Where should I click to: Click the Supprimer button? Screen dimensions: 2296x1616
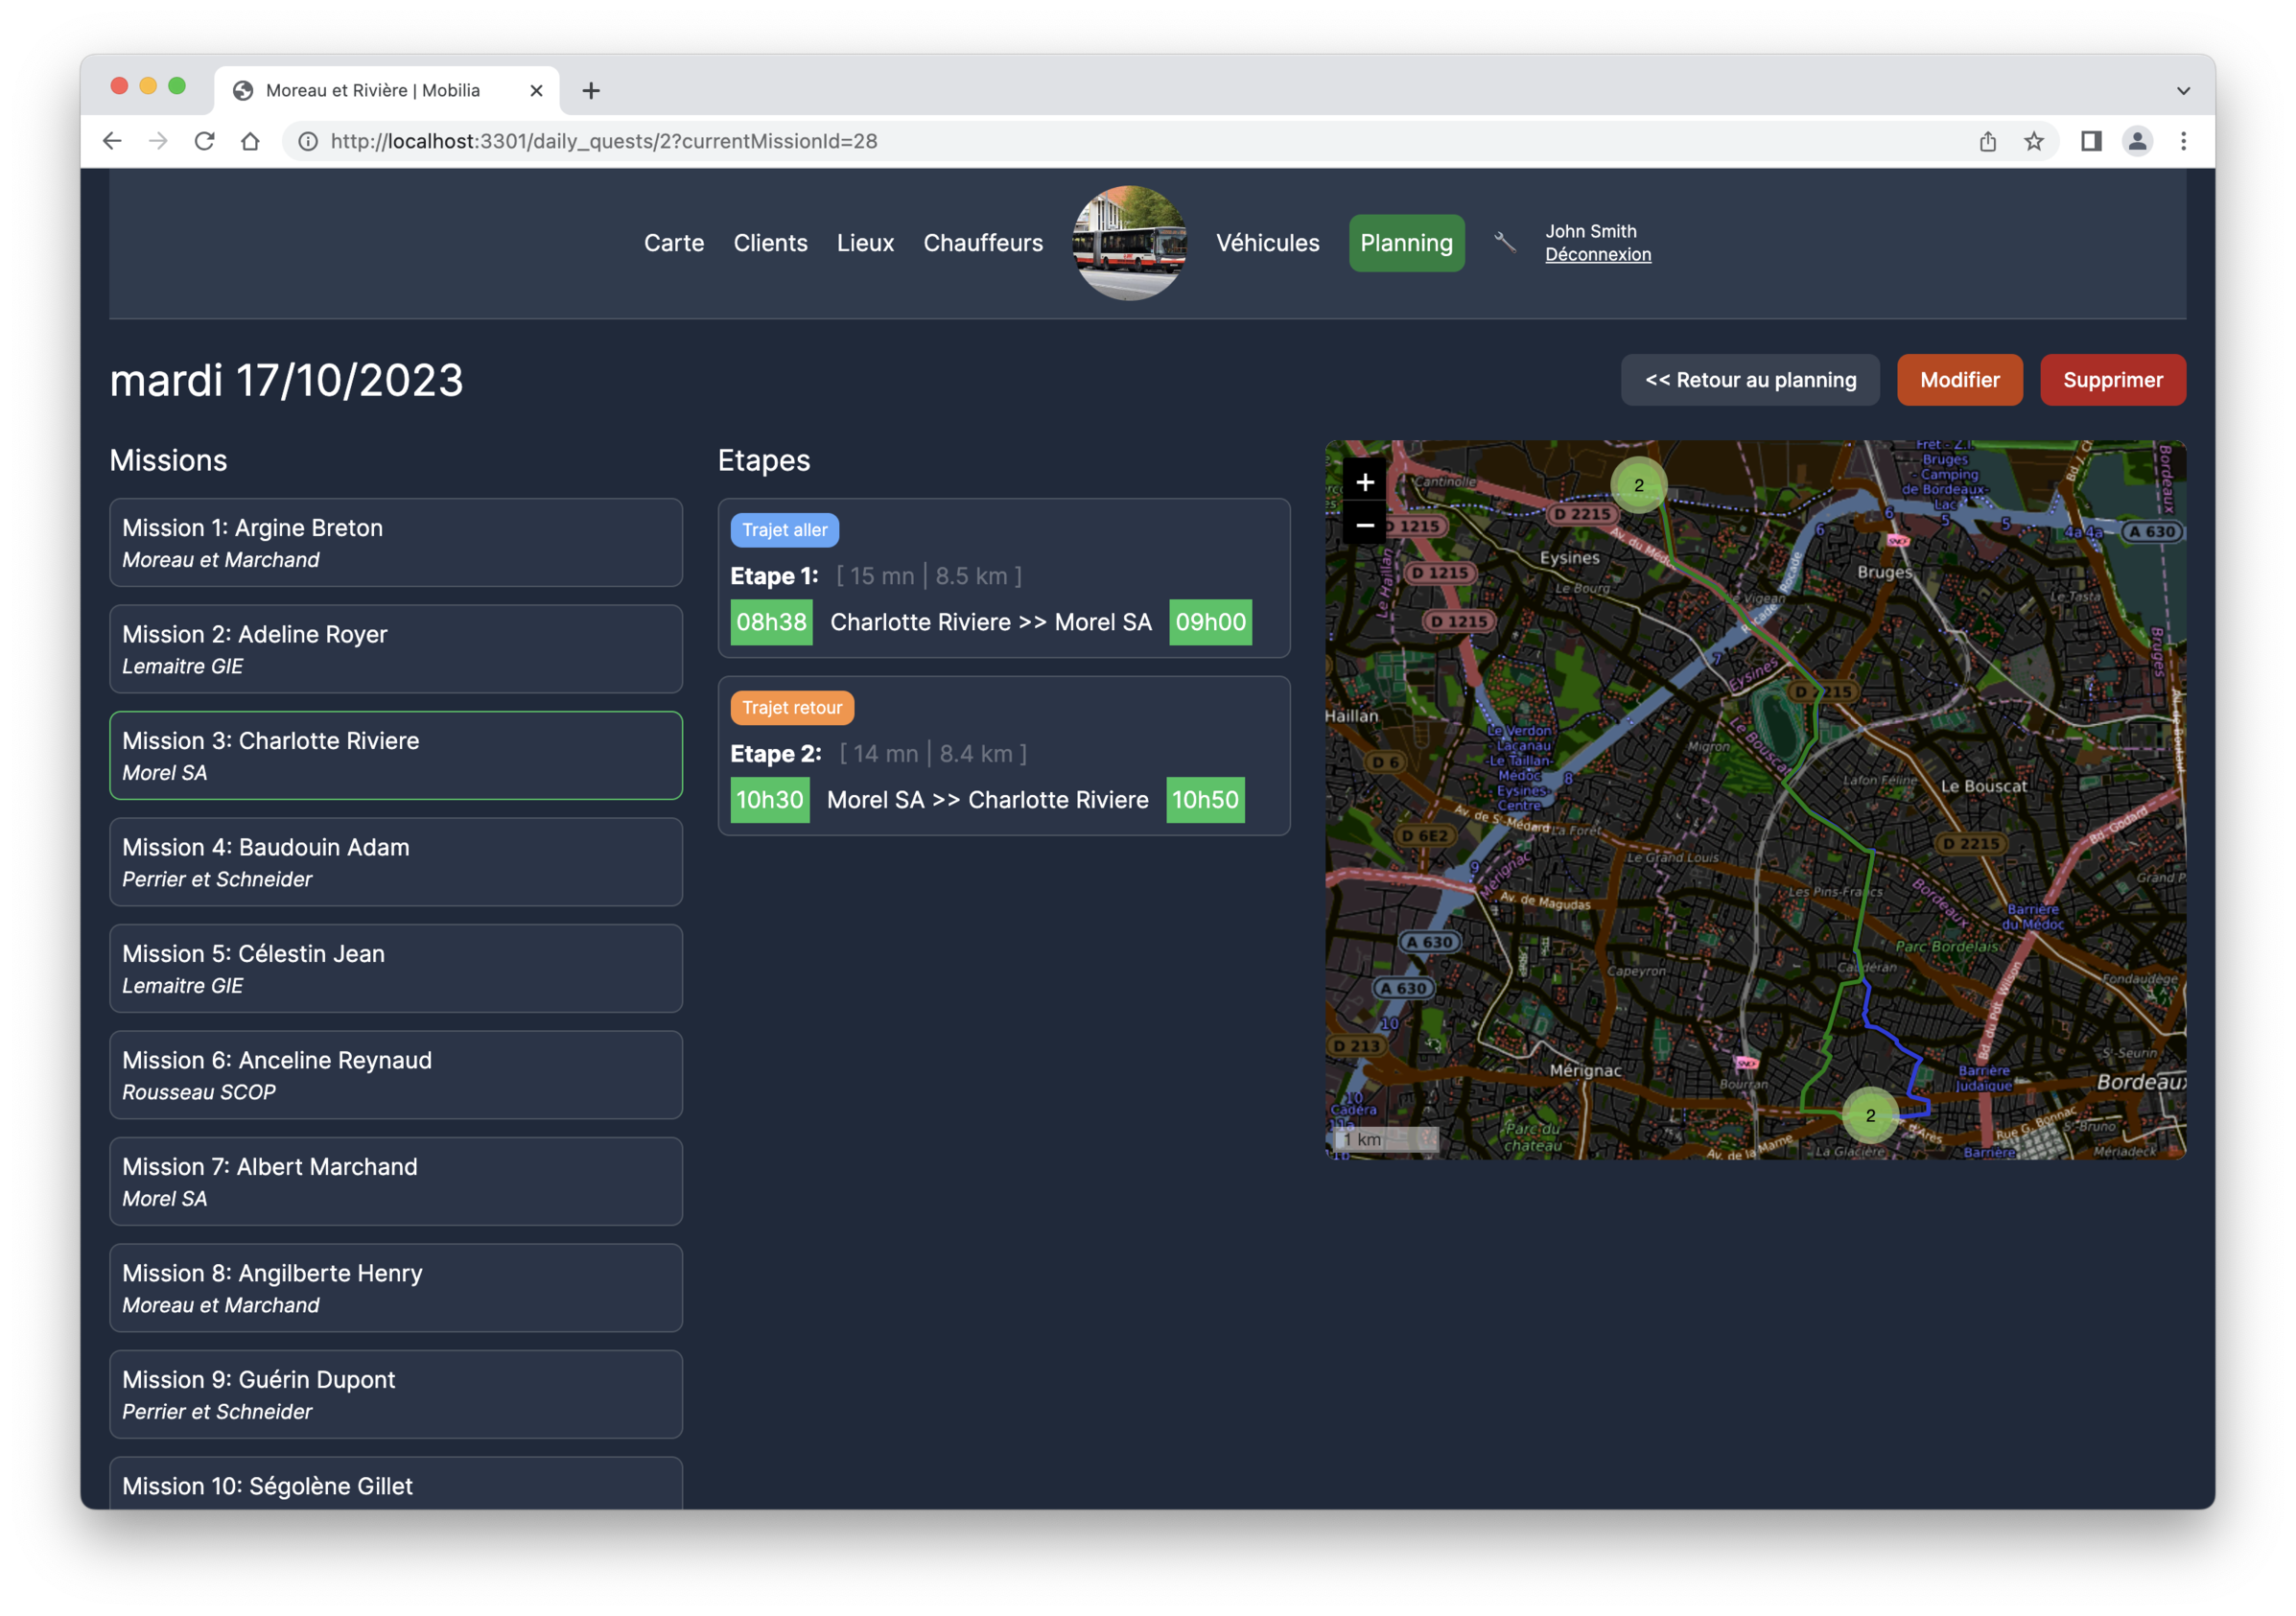tap(2112, 380)
